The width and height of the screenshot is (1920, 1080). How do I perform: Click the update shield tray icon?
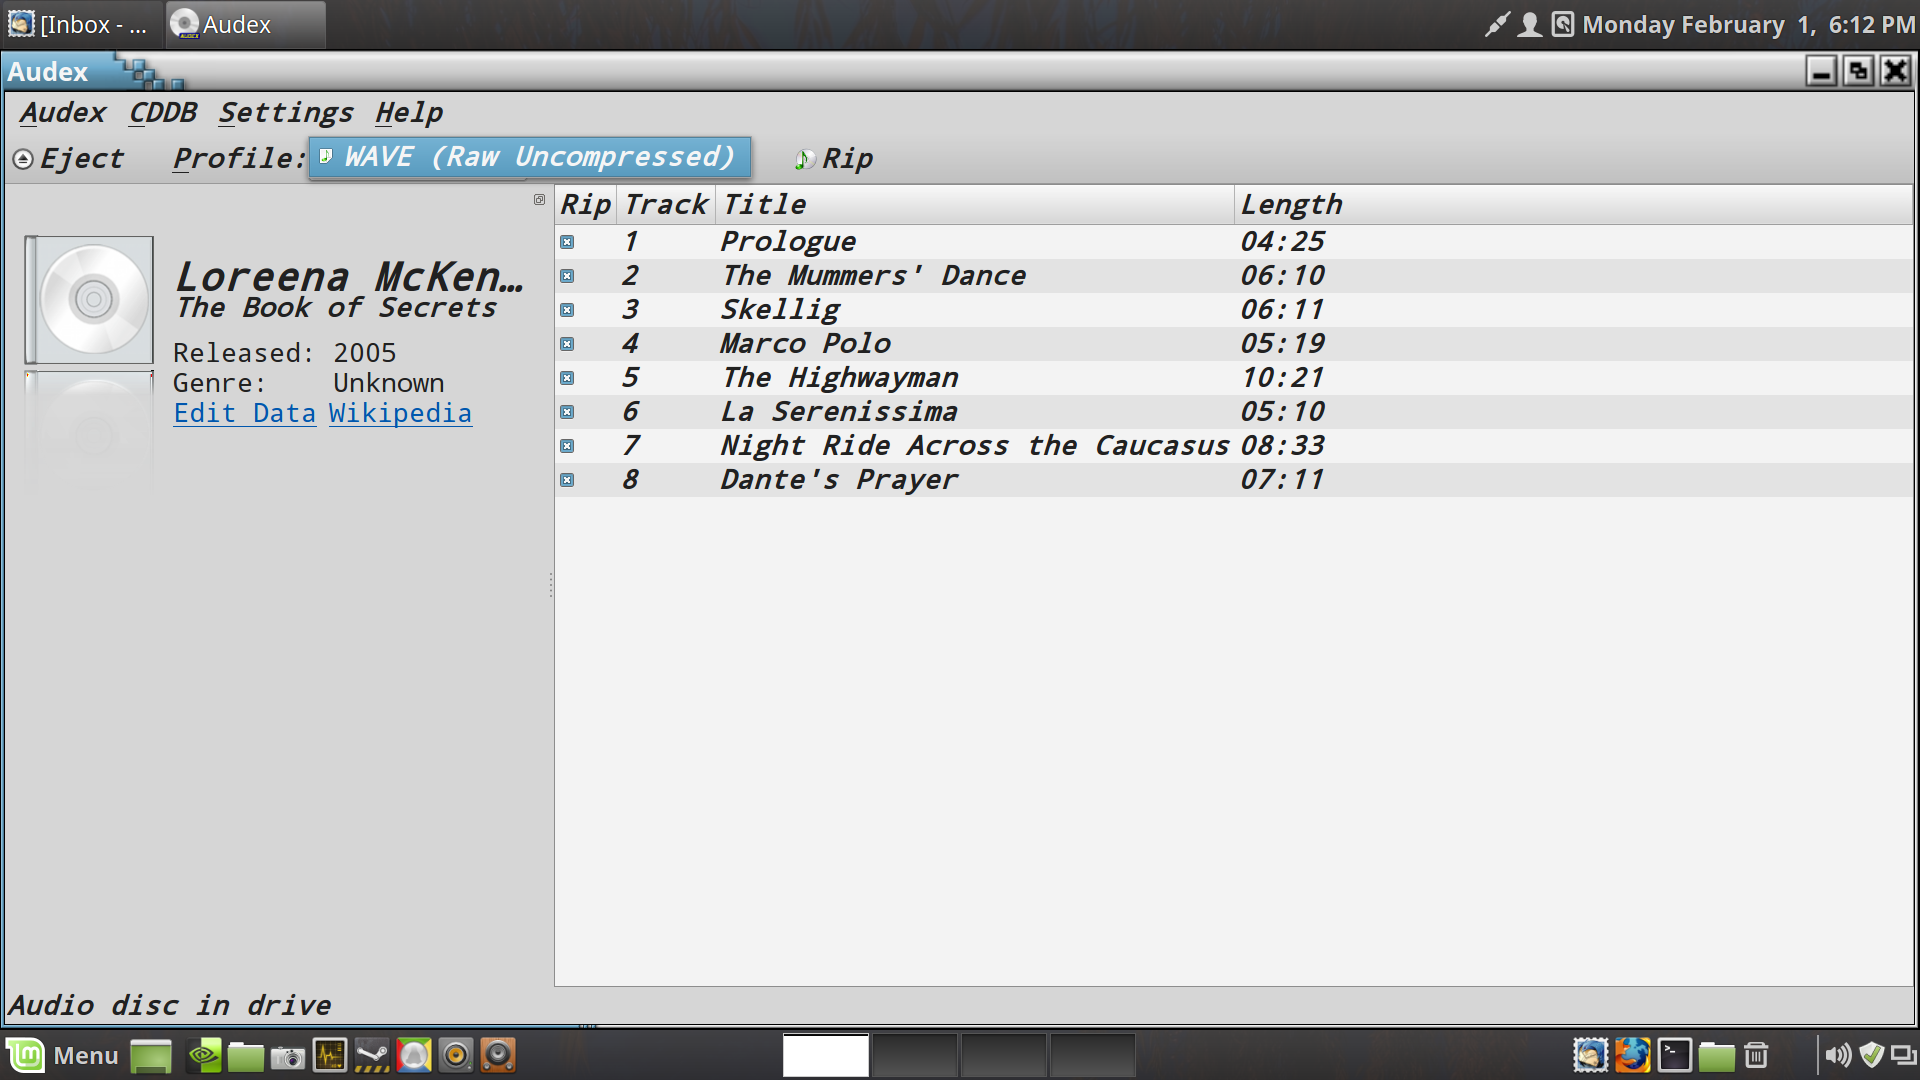(x=1871, y=1055)
